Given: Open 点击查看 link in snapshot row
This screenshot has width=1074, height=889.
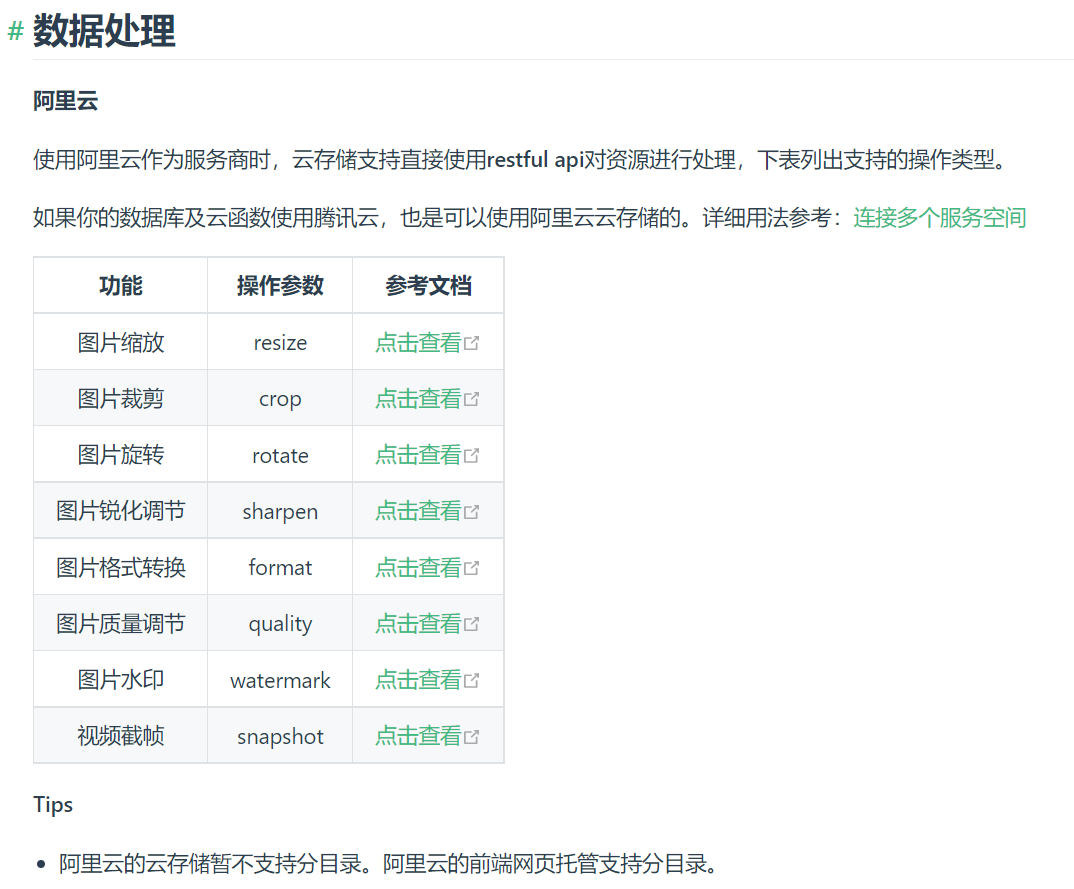Looking at the screenshot, I should coord(418,736).
